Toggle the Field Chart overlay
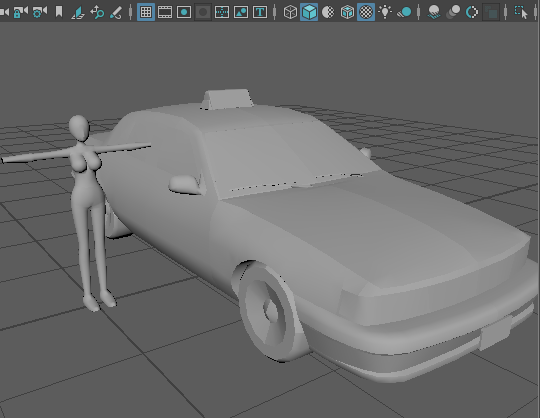The image size is (540, 418). click(x=222, y=12)
